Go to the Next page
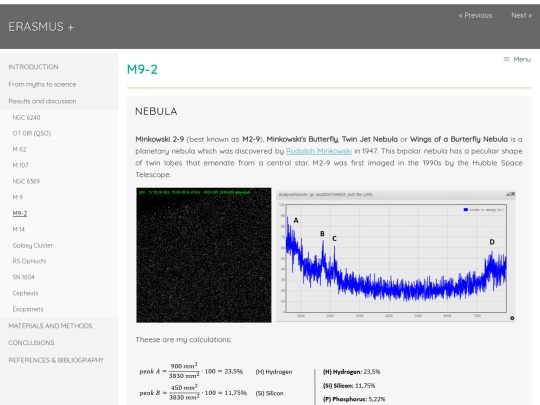This screenshot has width=540, height=405. [521, 15]
